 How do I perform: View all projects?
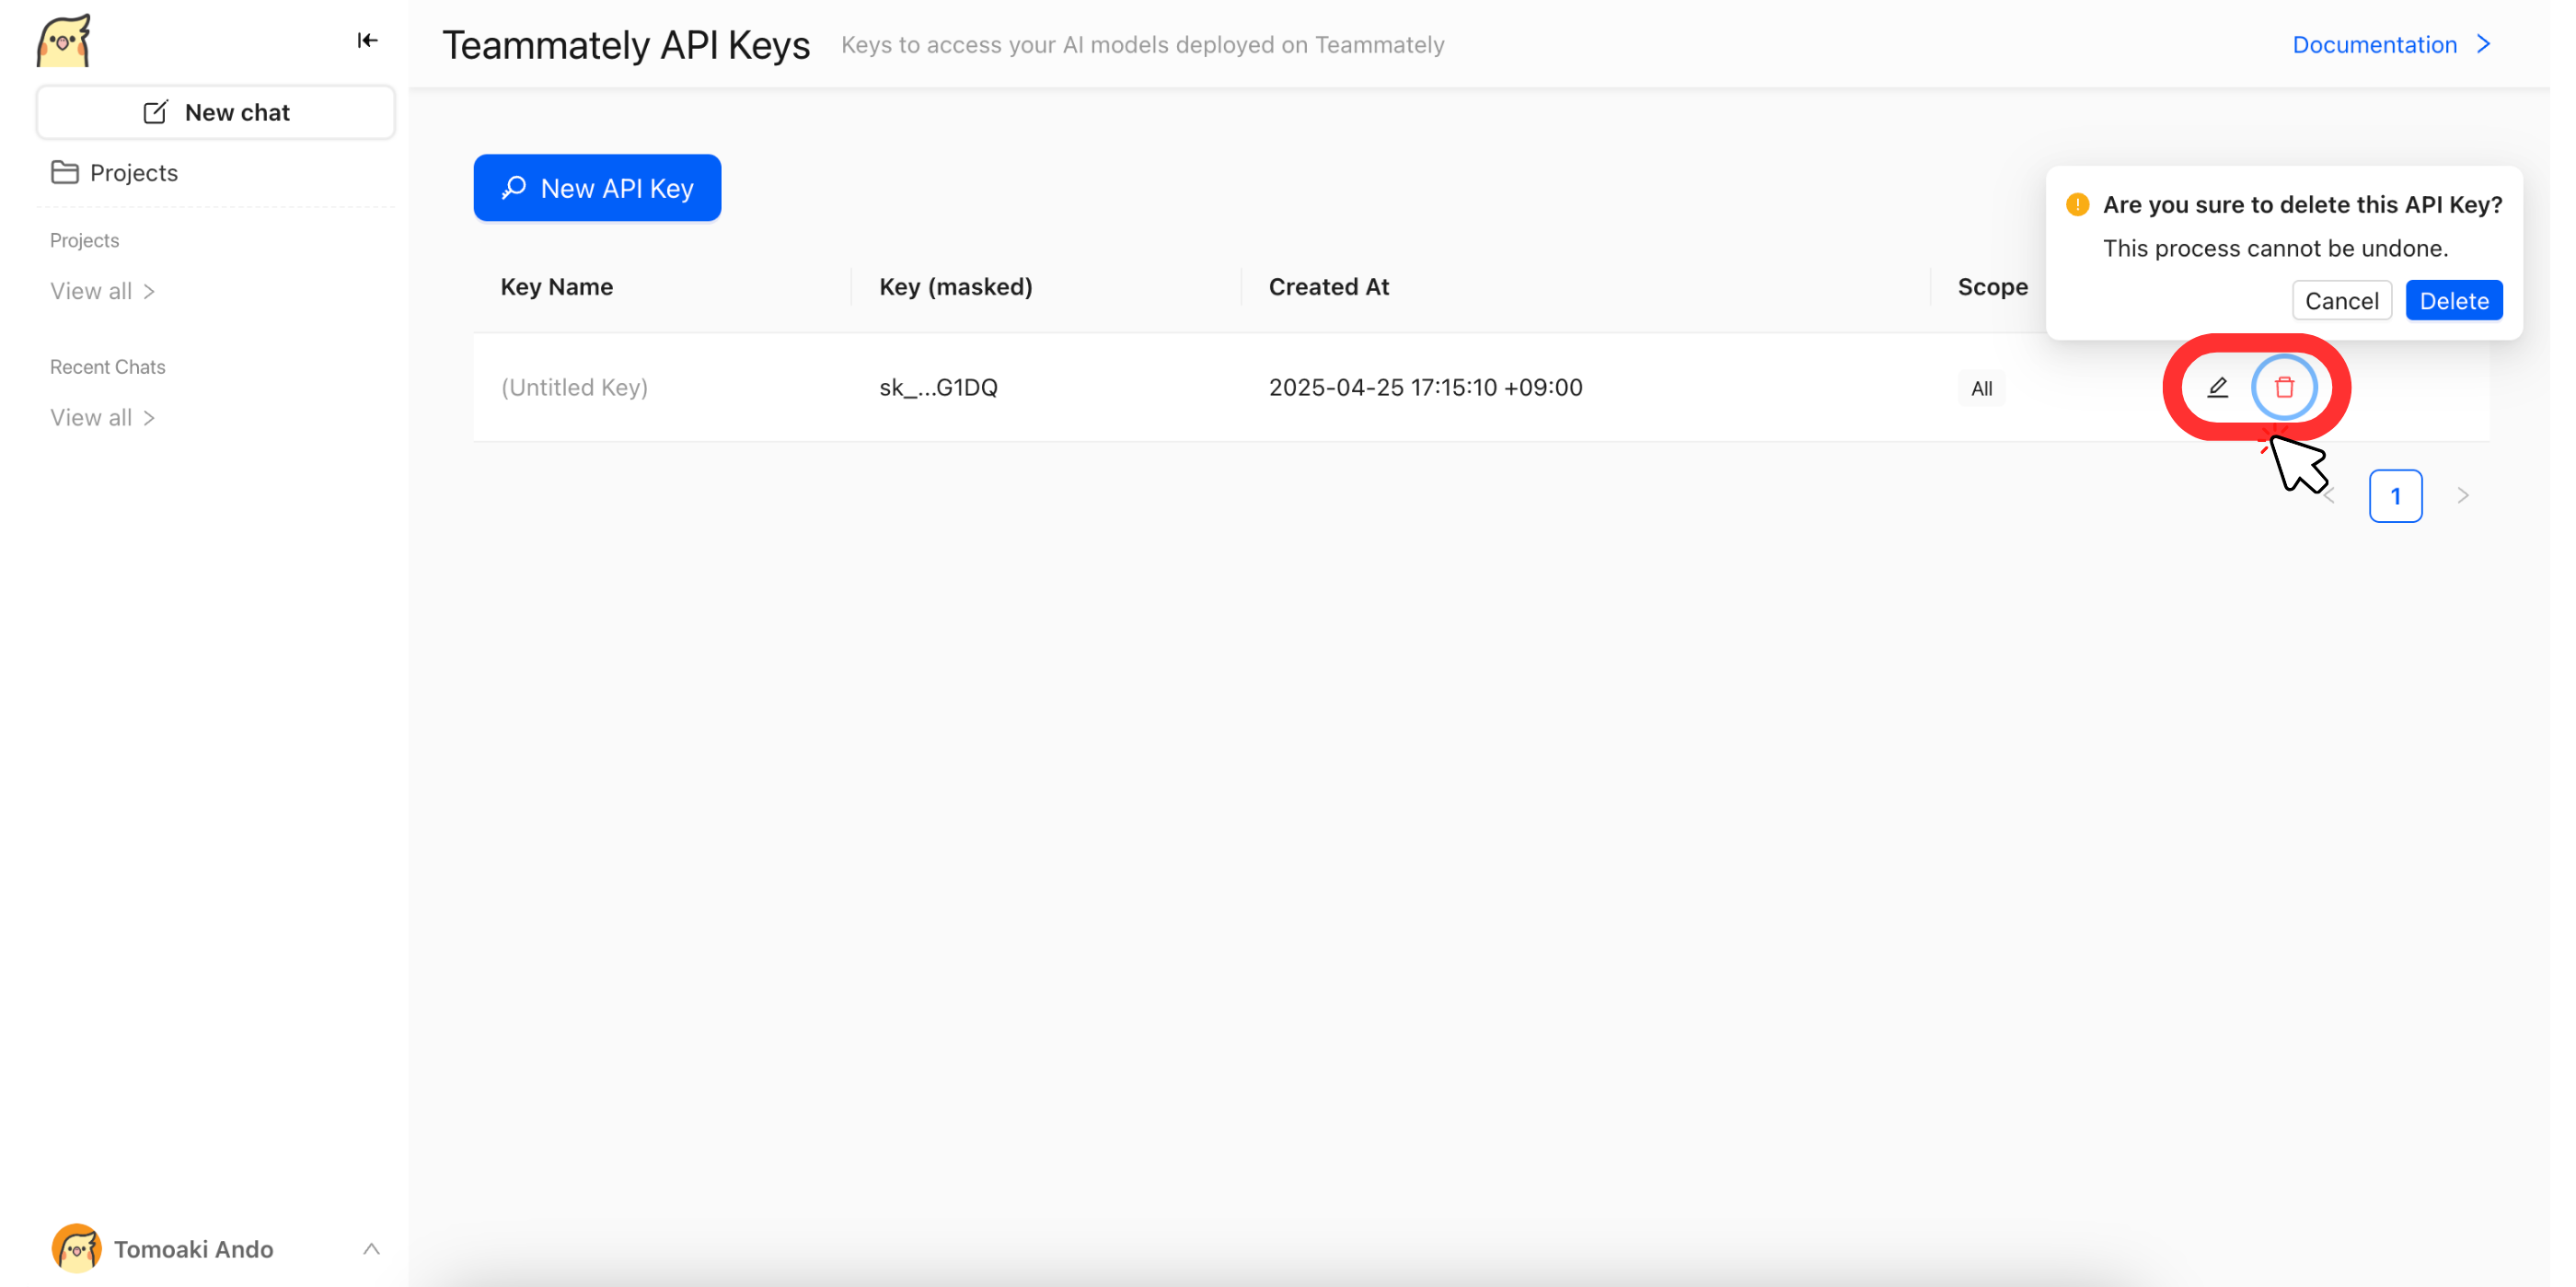coord(103,291)
